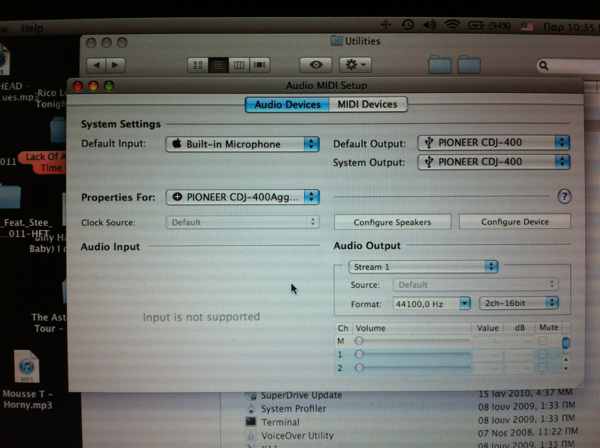
Task: Open the Default Output dropdown
Action: coord(493,143)
